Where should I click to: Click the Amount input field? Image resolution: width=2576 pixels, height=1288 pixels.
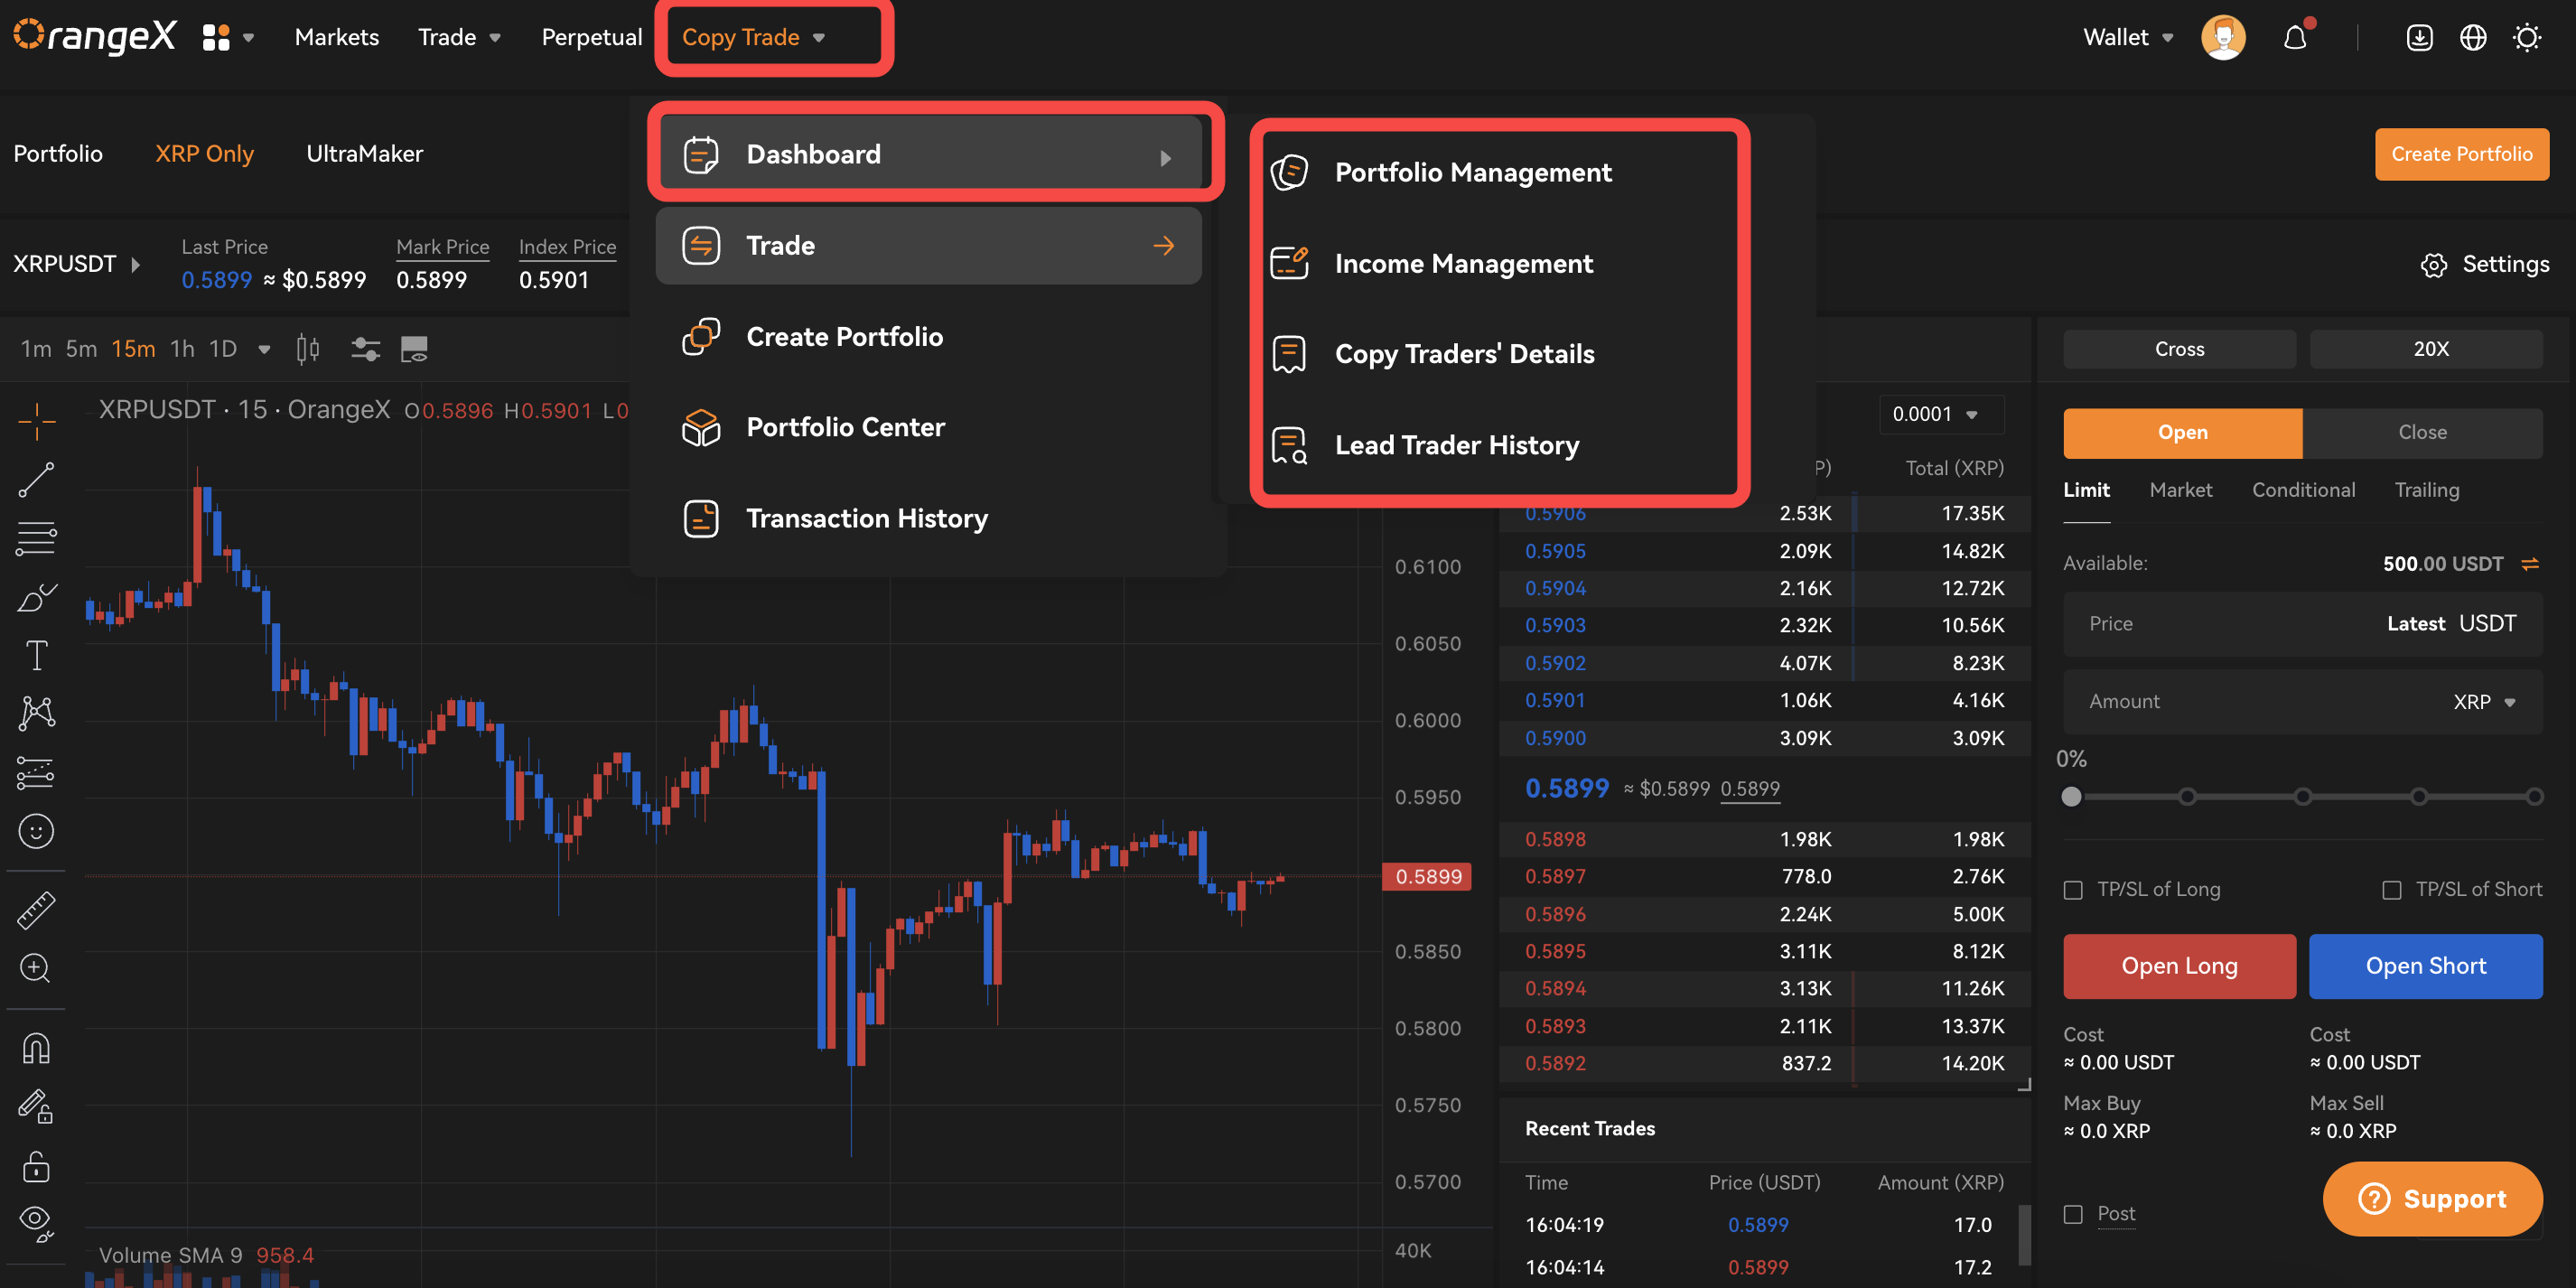click(2302, 702)
